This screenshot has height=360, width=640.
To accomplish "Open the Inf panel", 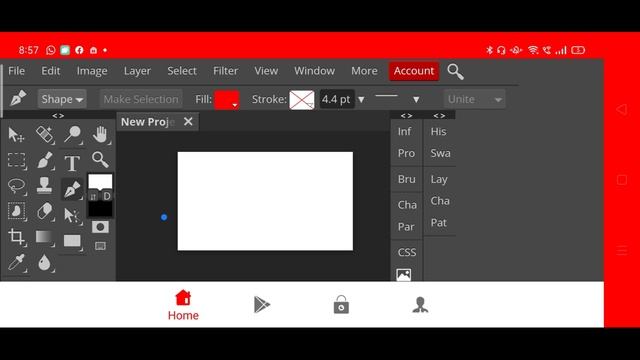I will (404, 131).
